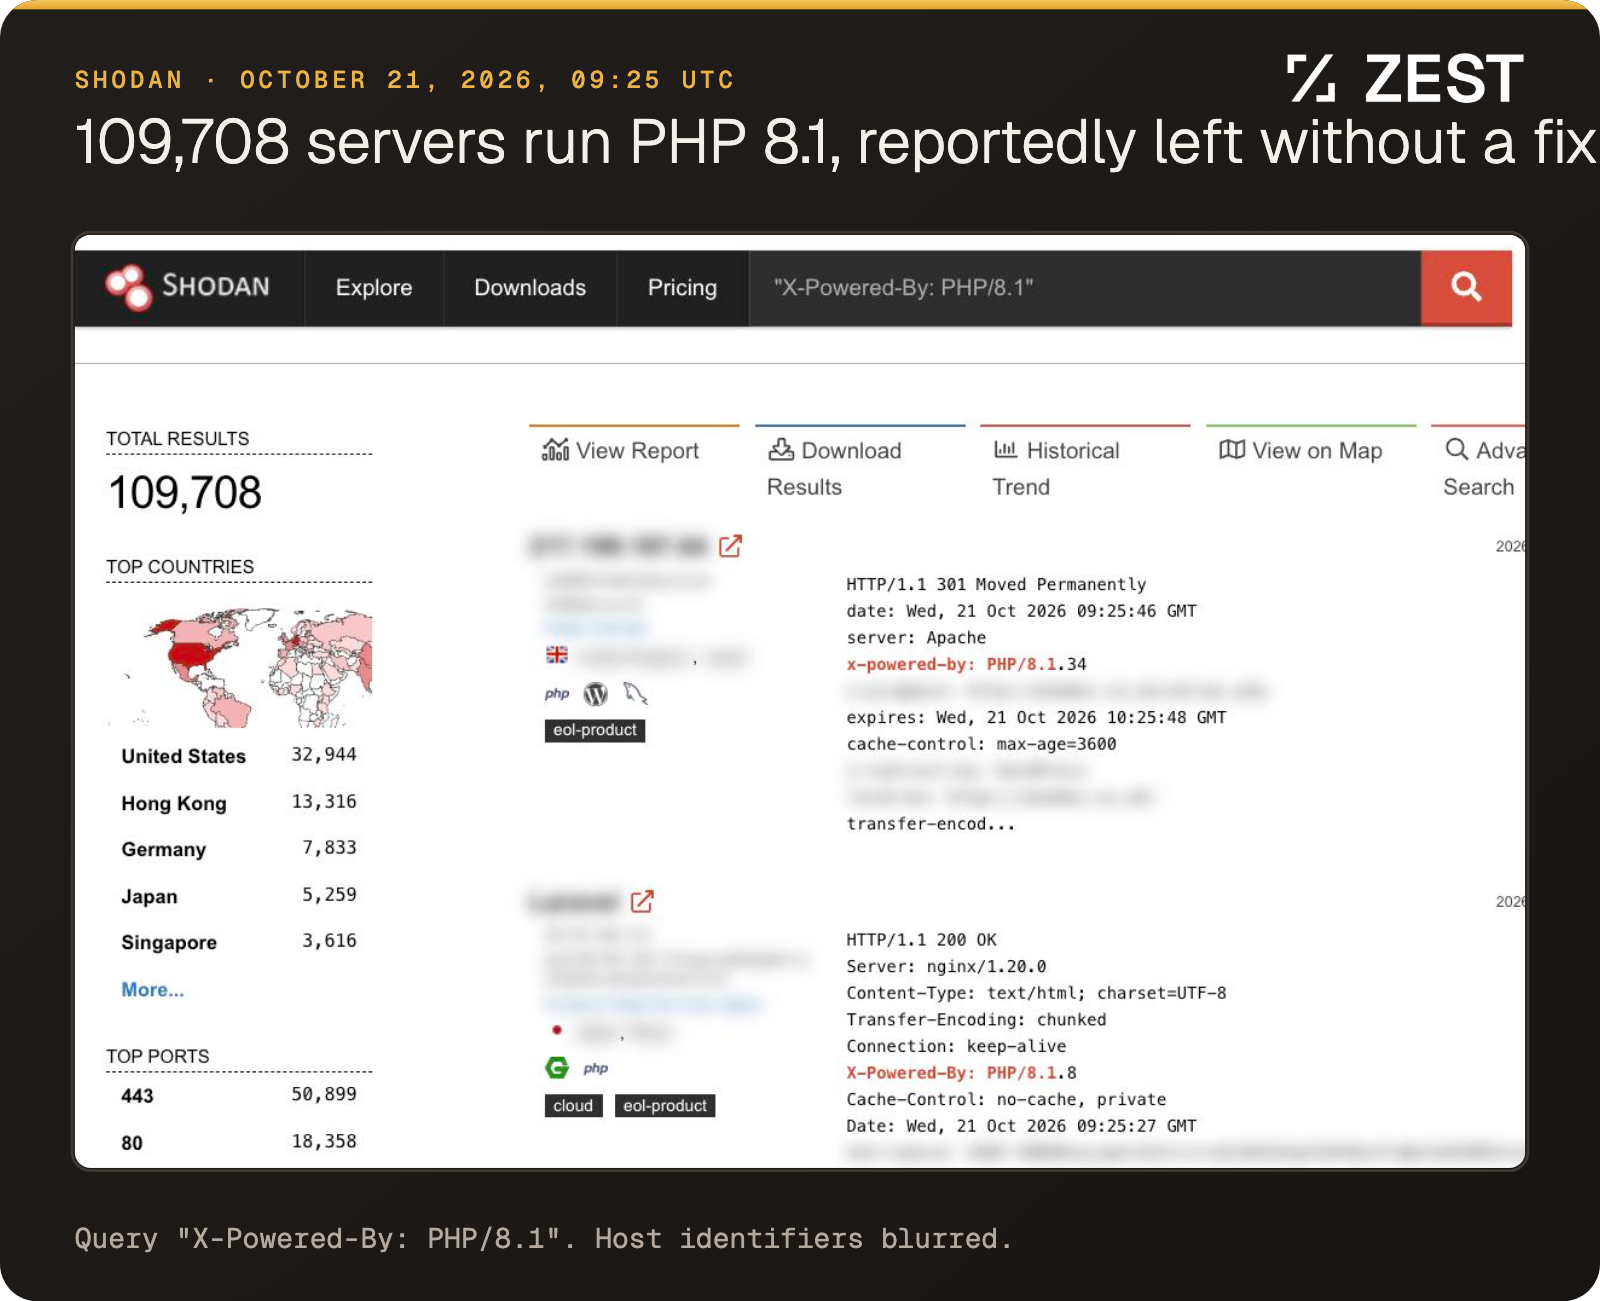Screen dimensions: 1600x1301
Task: Click the 'server: Apache' header line
Action: point(916,637)
